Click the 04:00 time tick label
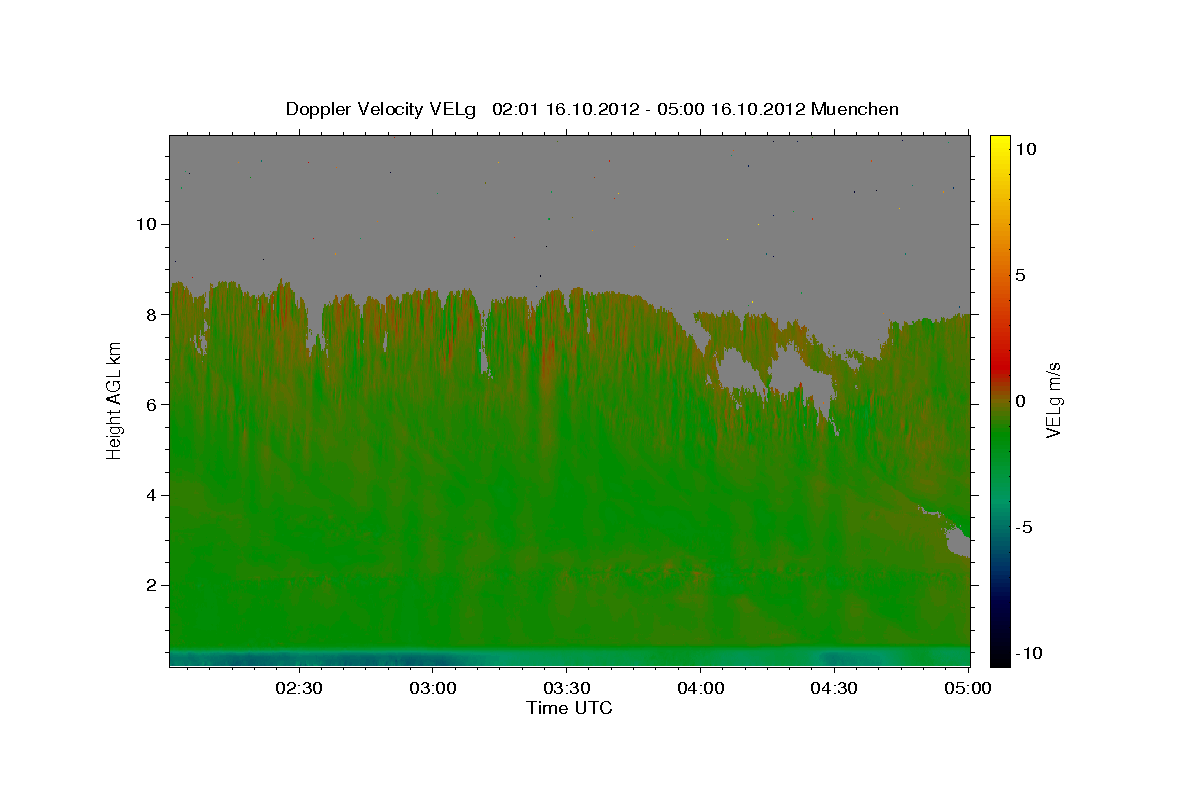This screenshot has height=800, width=1200. (700, 688)
